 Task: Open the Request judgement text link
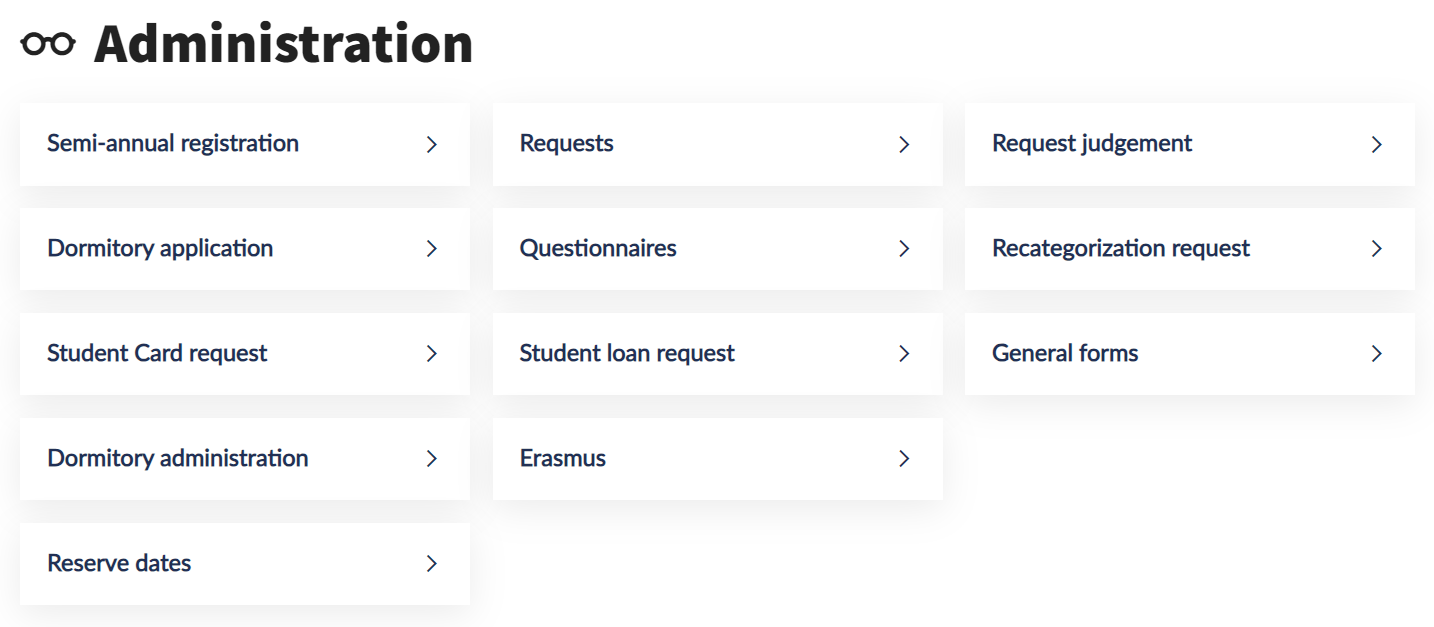point(1092,144)
